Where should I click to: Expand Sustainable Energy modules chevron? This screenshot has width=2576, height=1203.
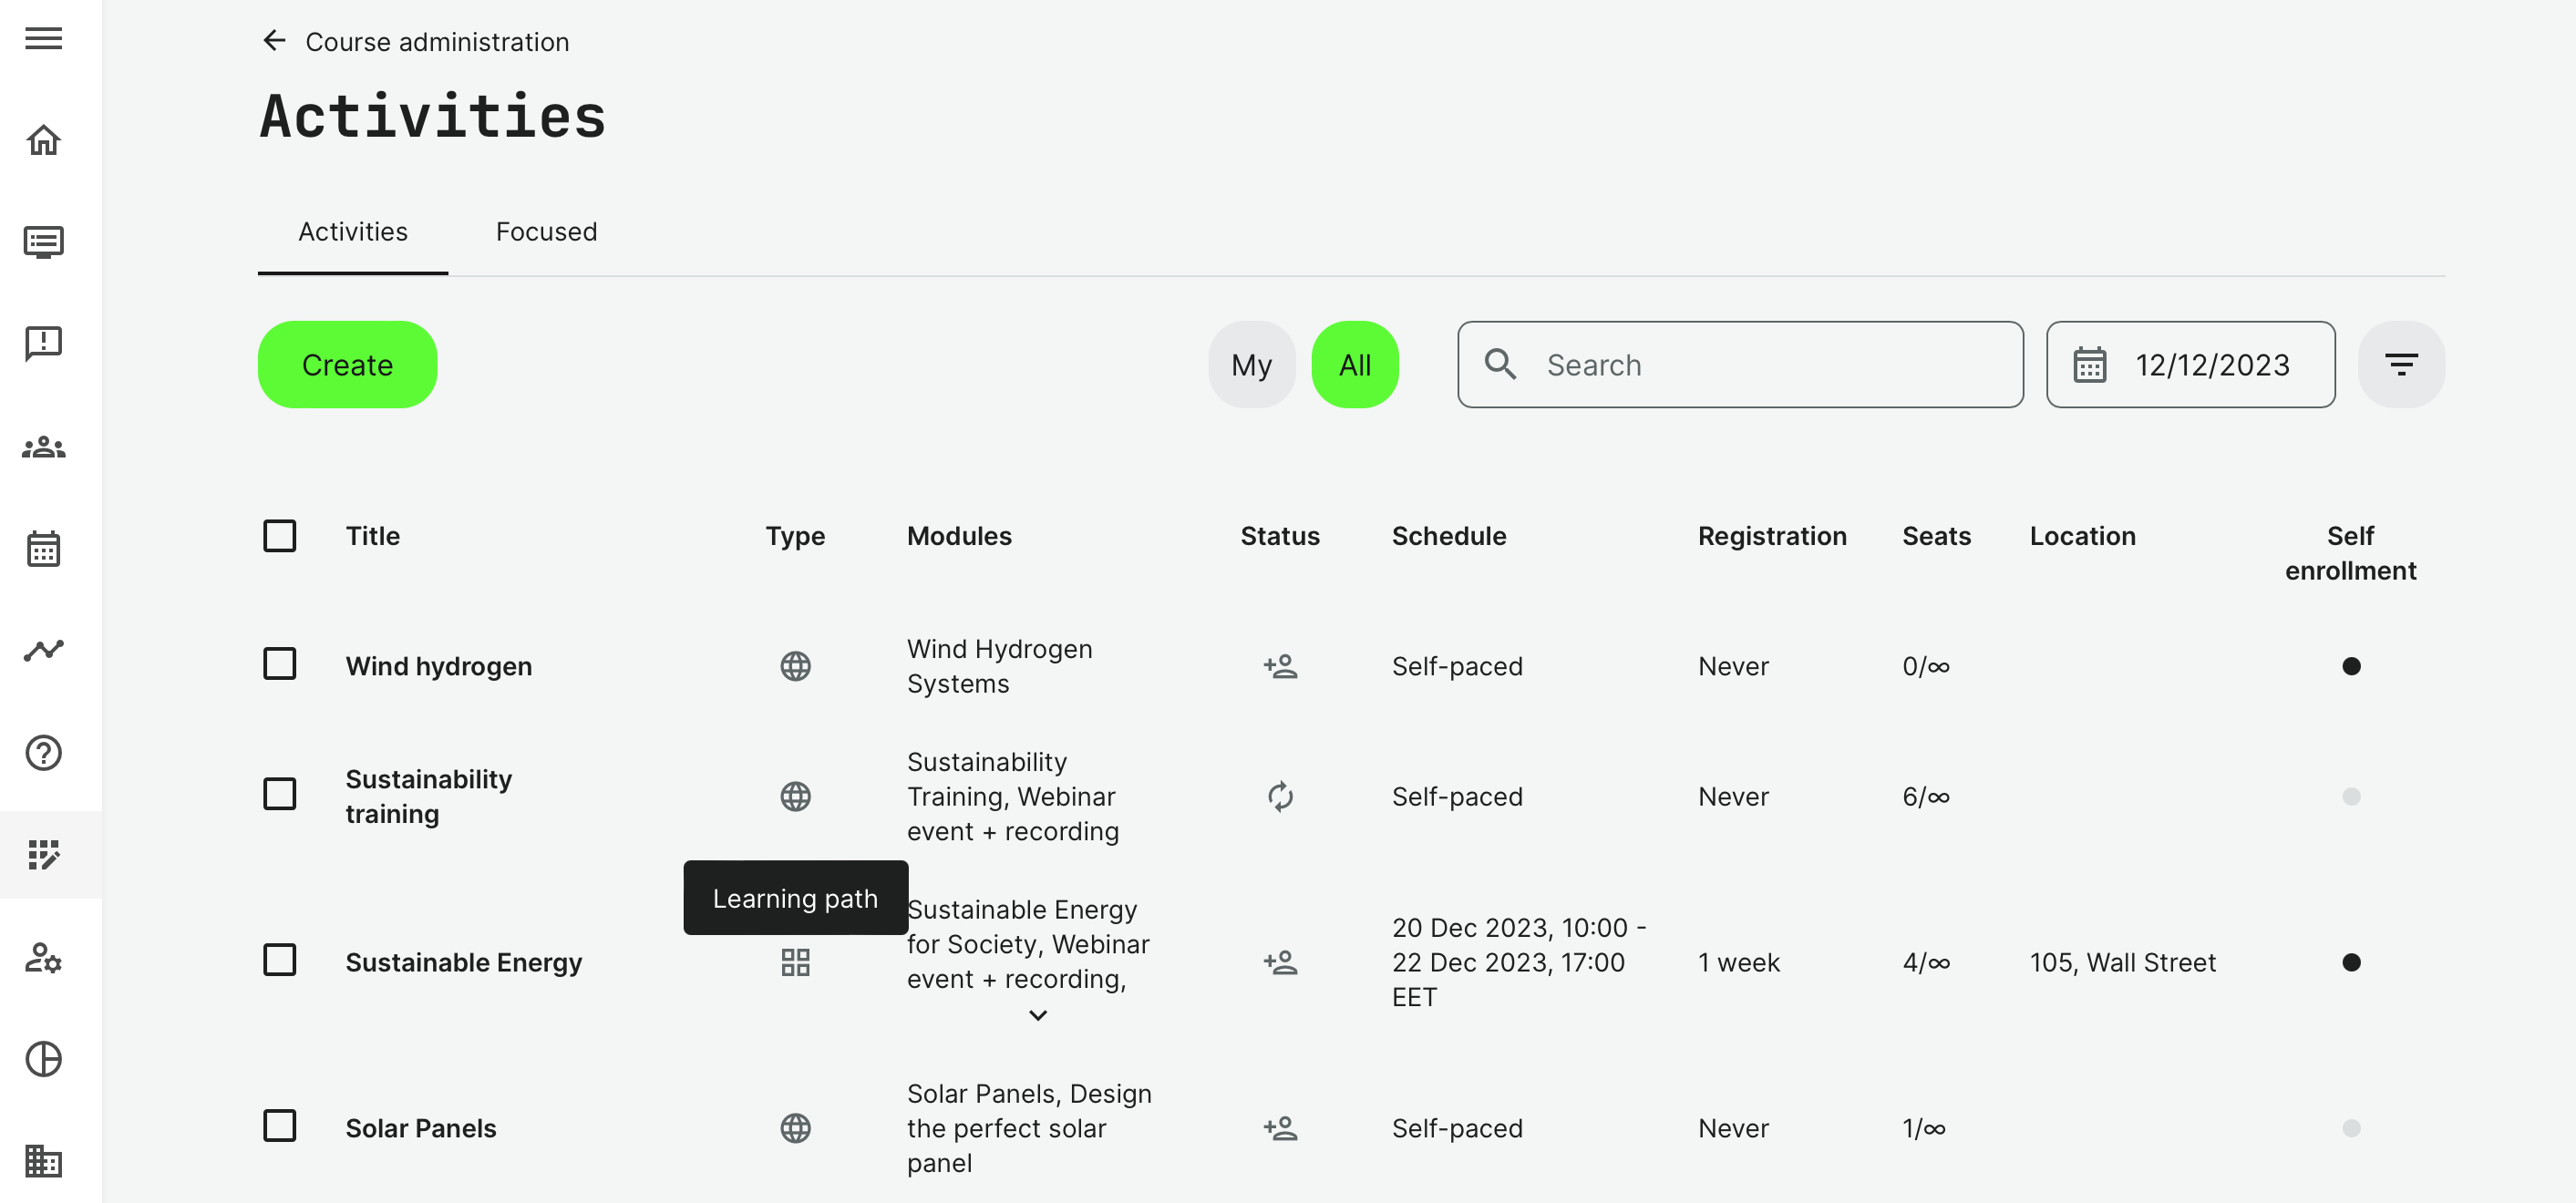(1037, 1016)
